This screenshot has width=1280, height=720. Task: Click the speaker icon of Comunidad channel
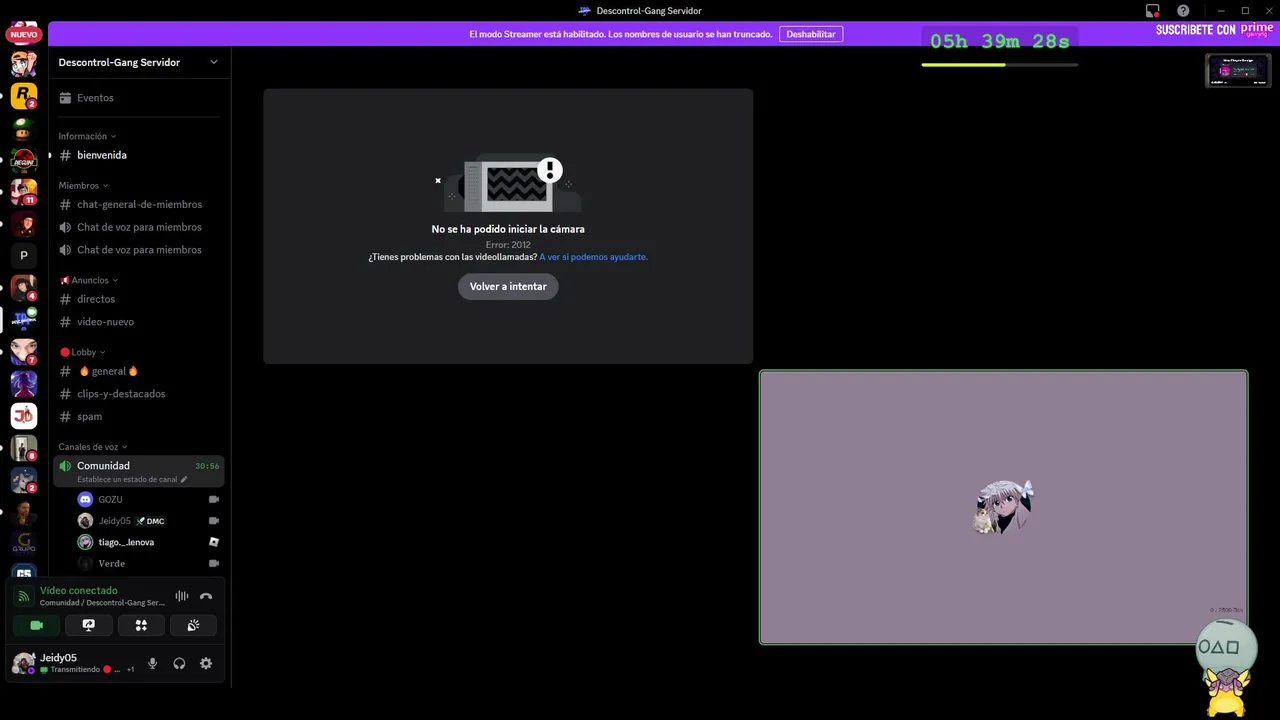[65, 466]
